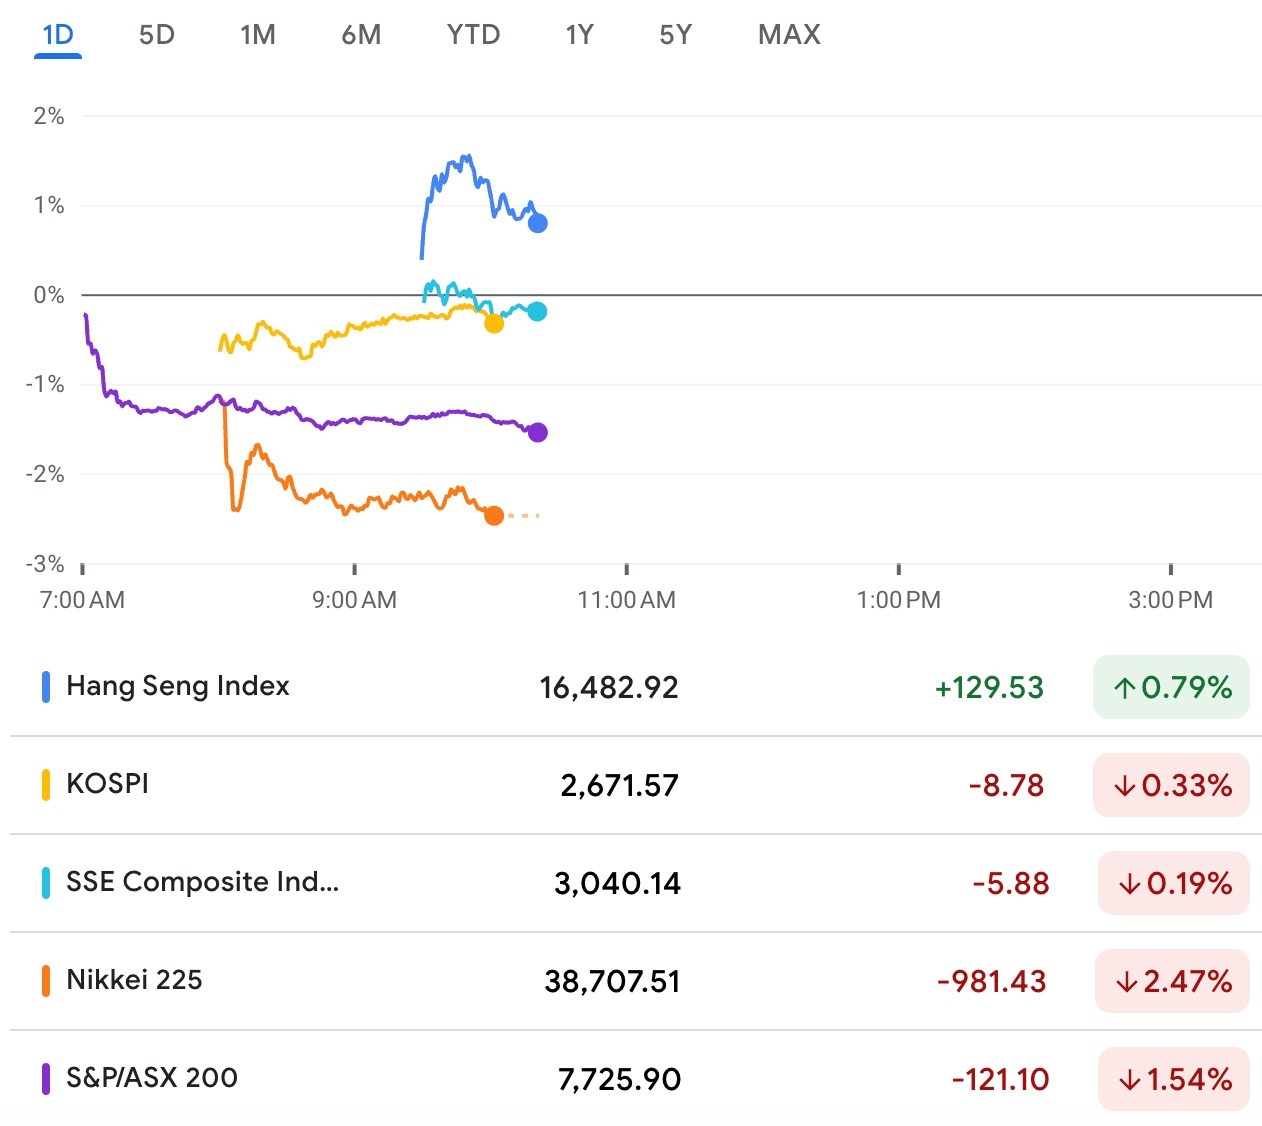Screen dimensions: 1262x1126
Task: Click the red 0.33% KOSPI badge
Action: [x=1171, y=785]
